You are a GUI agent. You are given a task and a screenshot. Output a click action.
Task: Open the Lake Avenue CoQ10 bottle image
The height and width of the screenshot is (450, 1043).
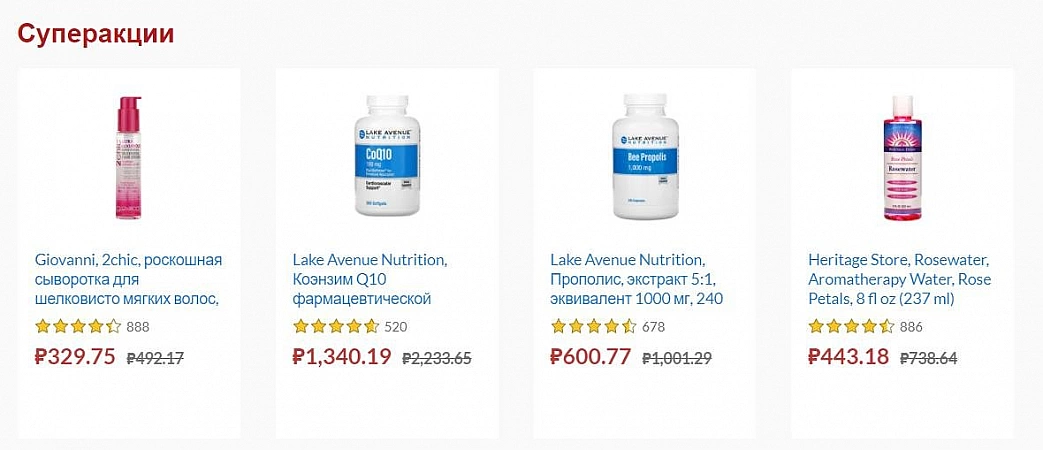[x=387, y=157]
